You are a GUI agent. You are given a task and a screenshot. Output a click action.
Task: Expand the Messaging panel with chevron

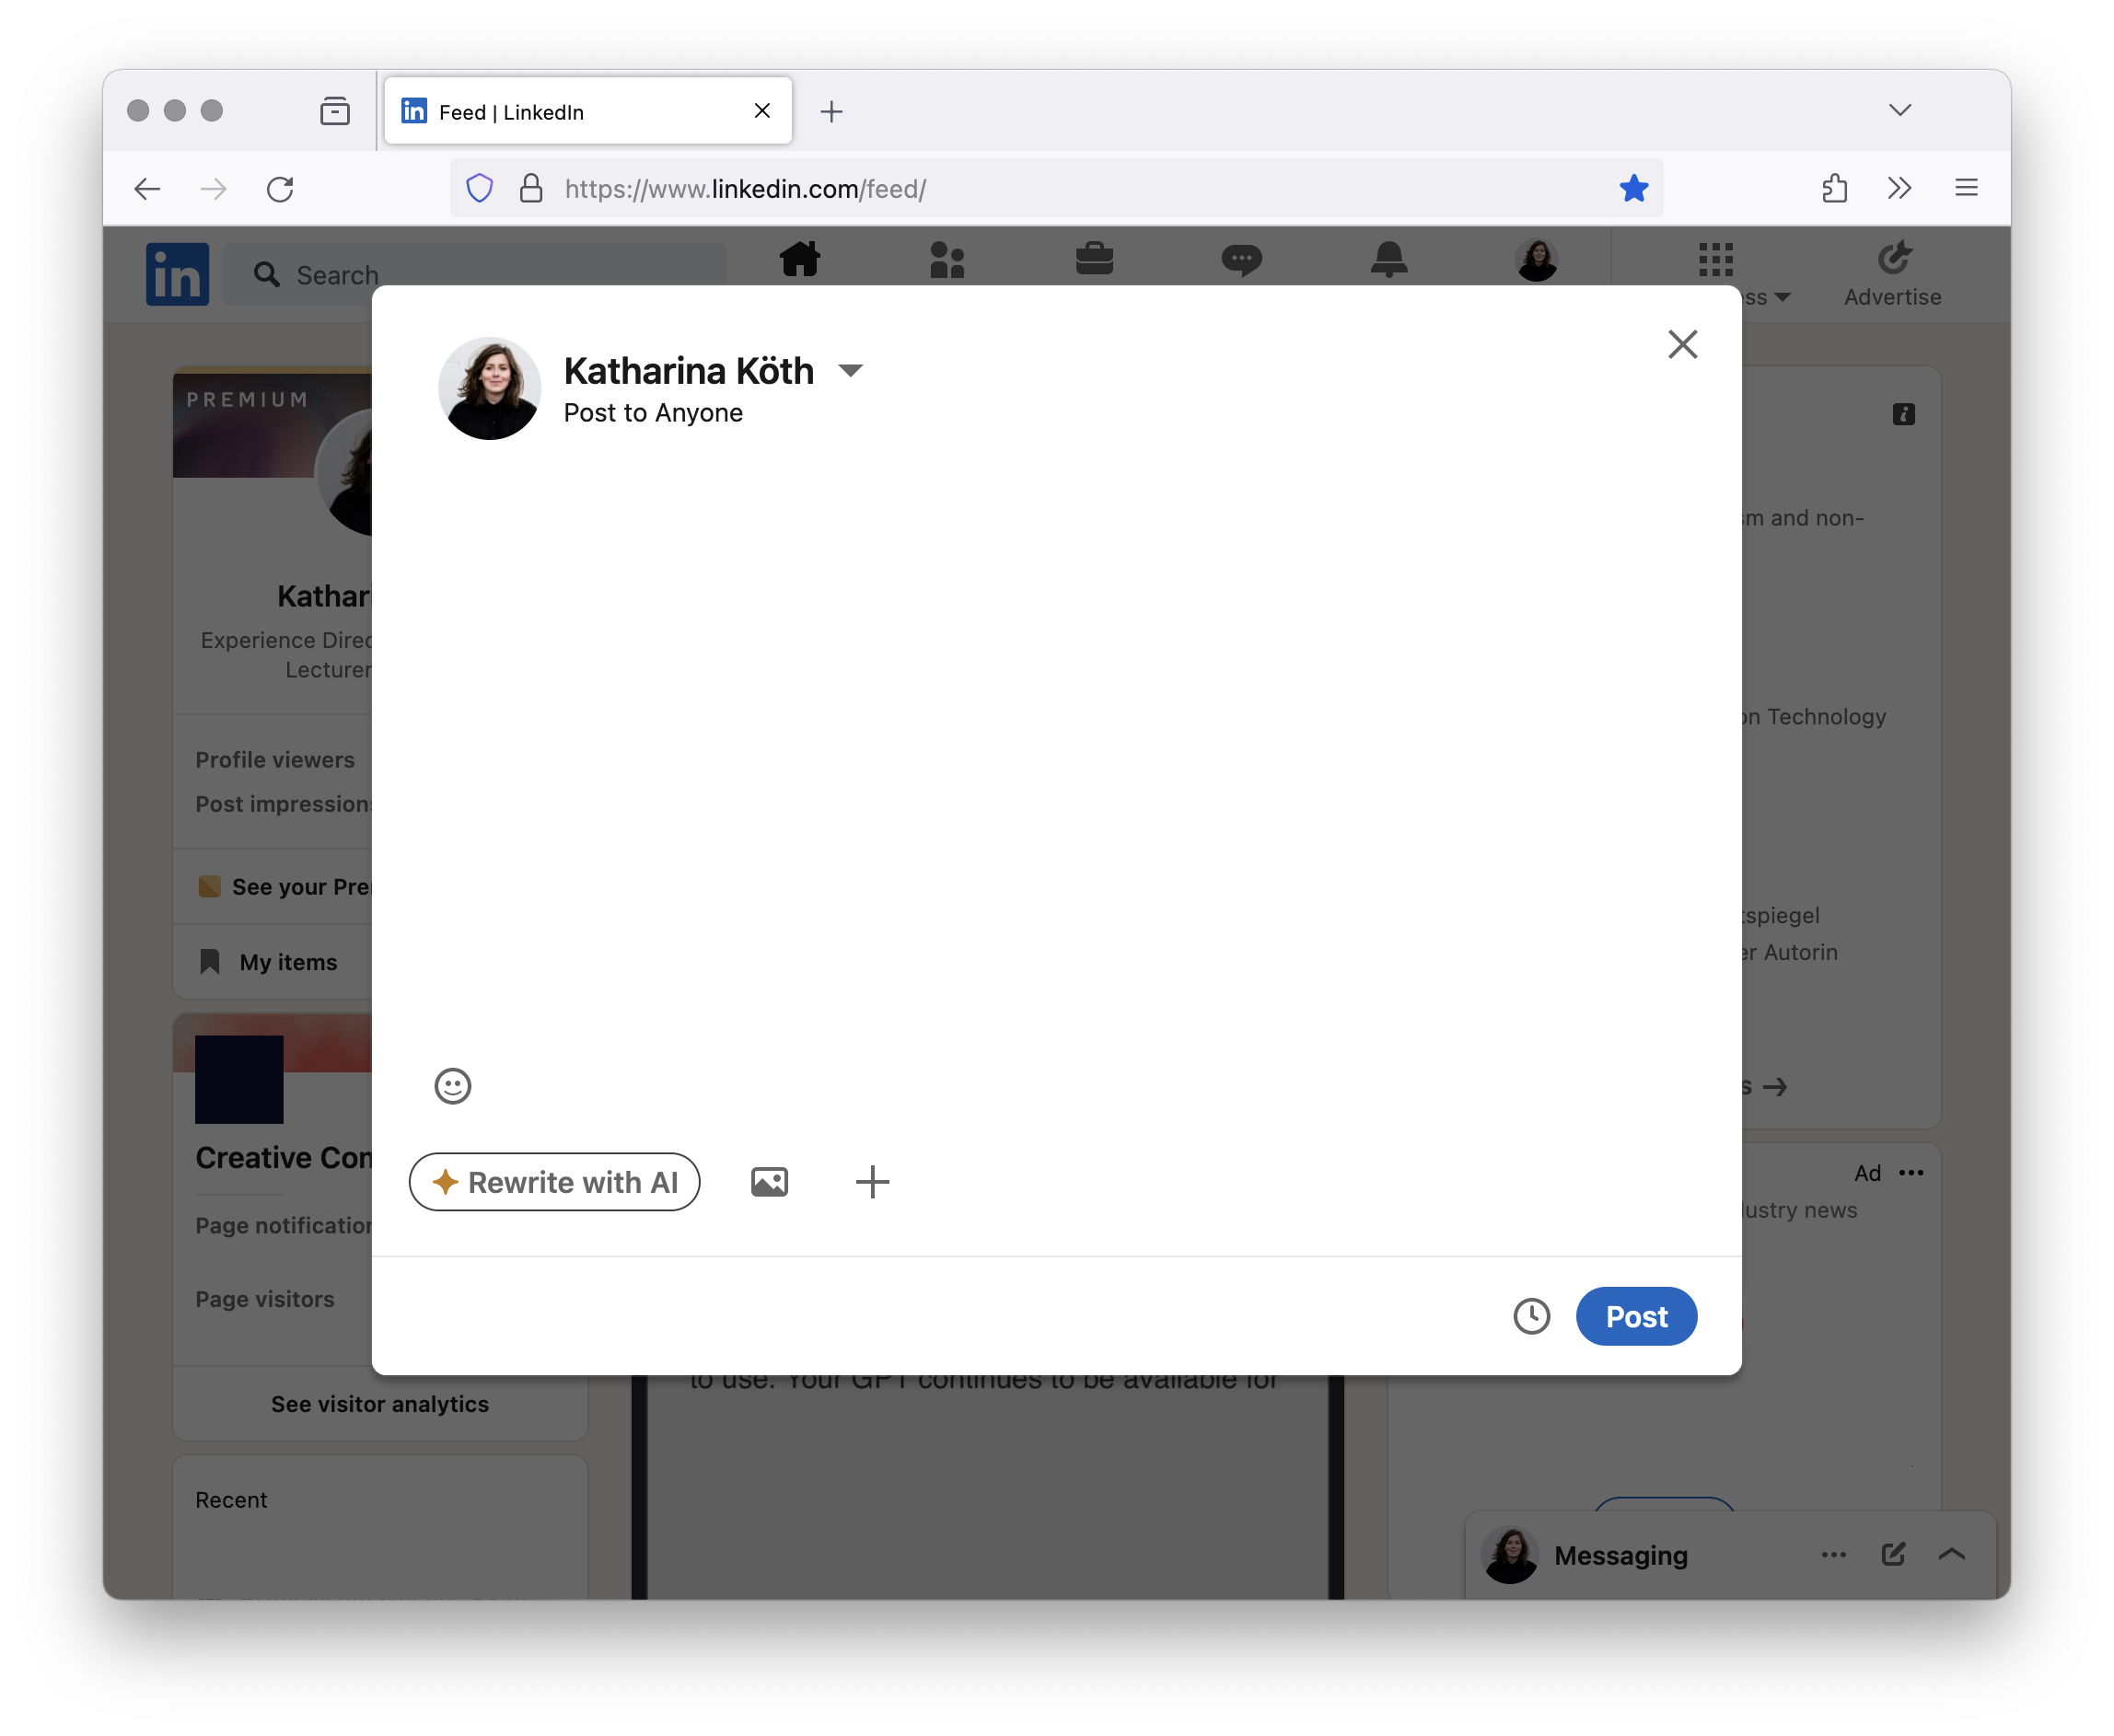[1952, 1554]
